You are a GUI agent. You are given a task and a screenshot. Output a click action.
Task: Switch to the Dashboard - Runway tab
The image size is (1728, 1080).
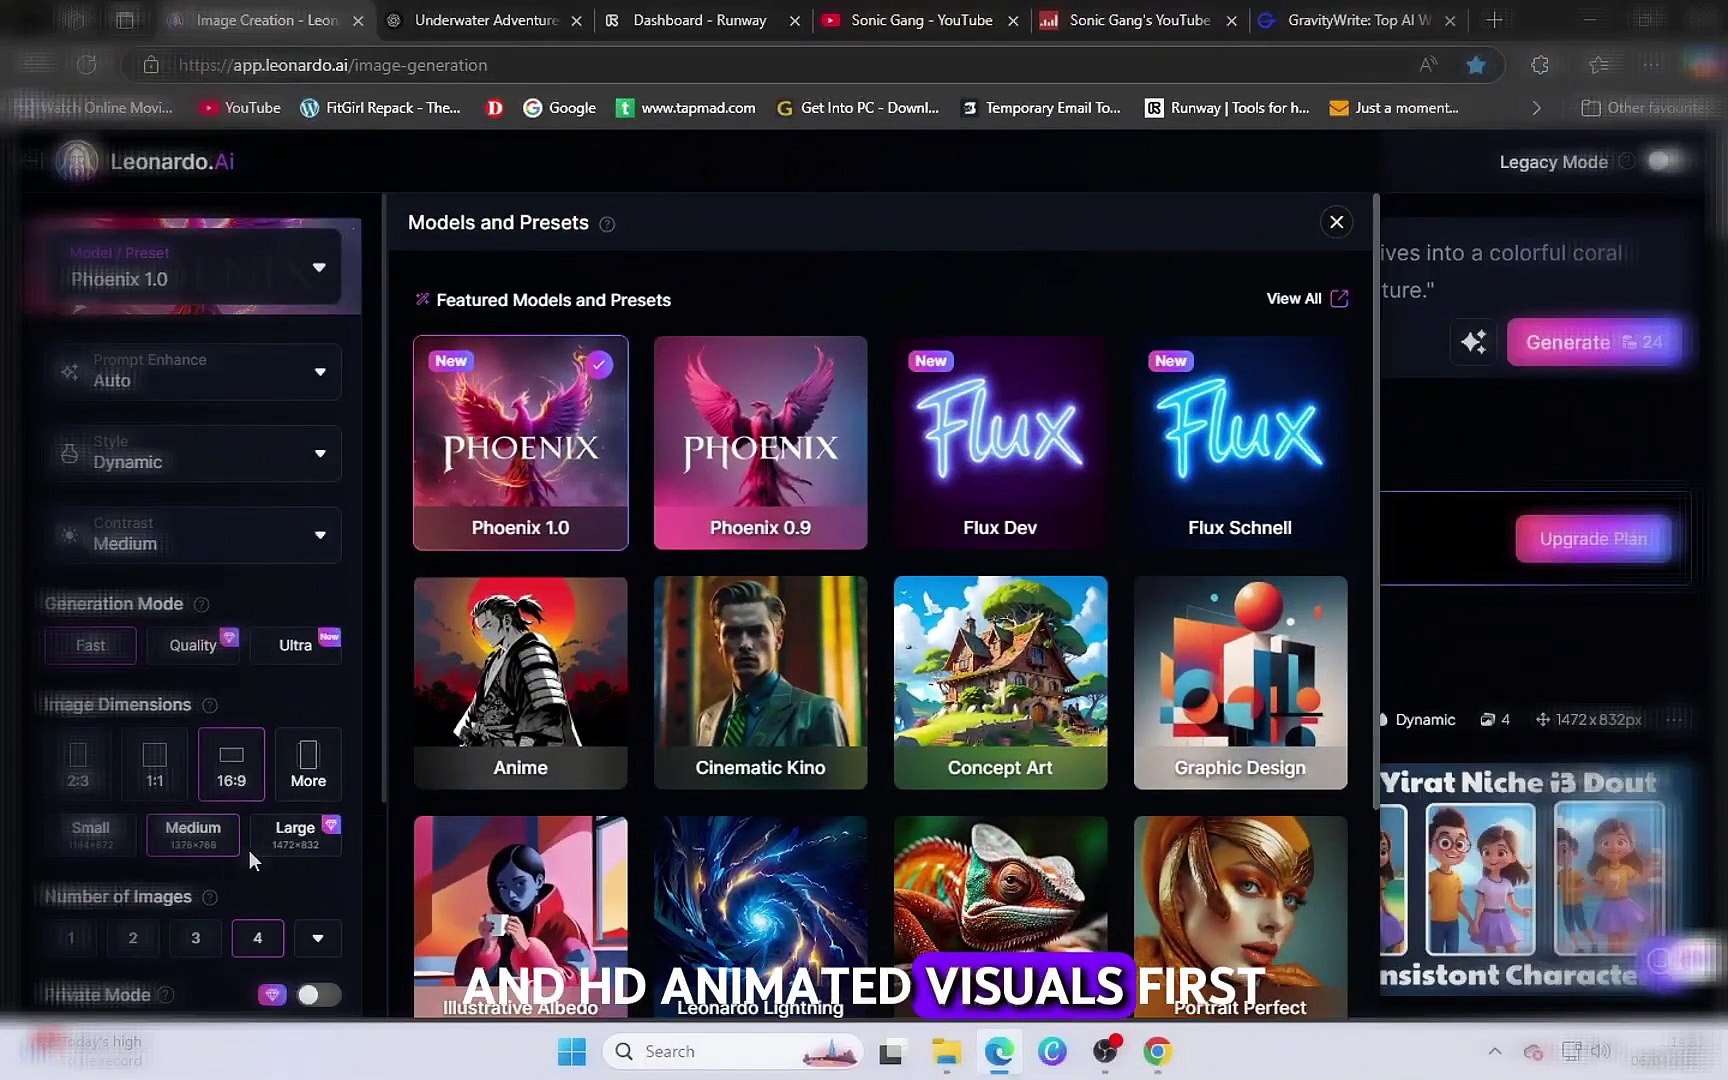[x=700, y=20]
